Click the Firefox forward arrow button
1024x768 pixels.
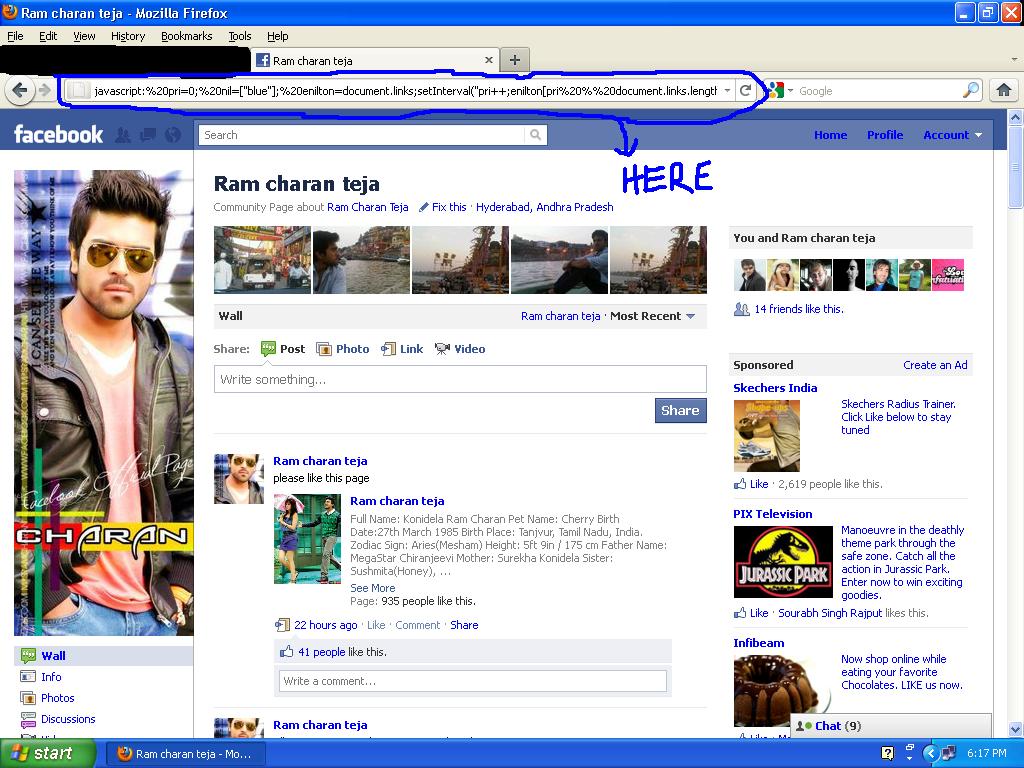pos(44,90)
